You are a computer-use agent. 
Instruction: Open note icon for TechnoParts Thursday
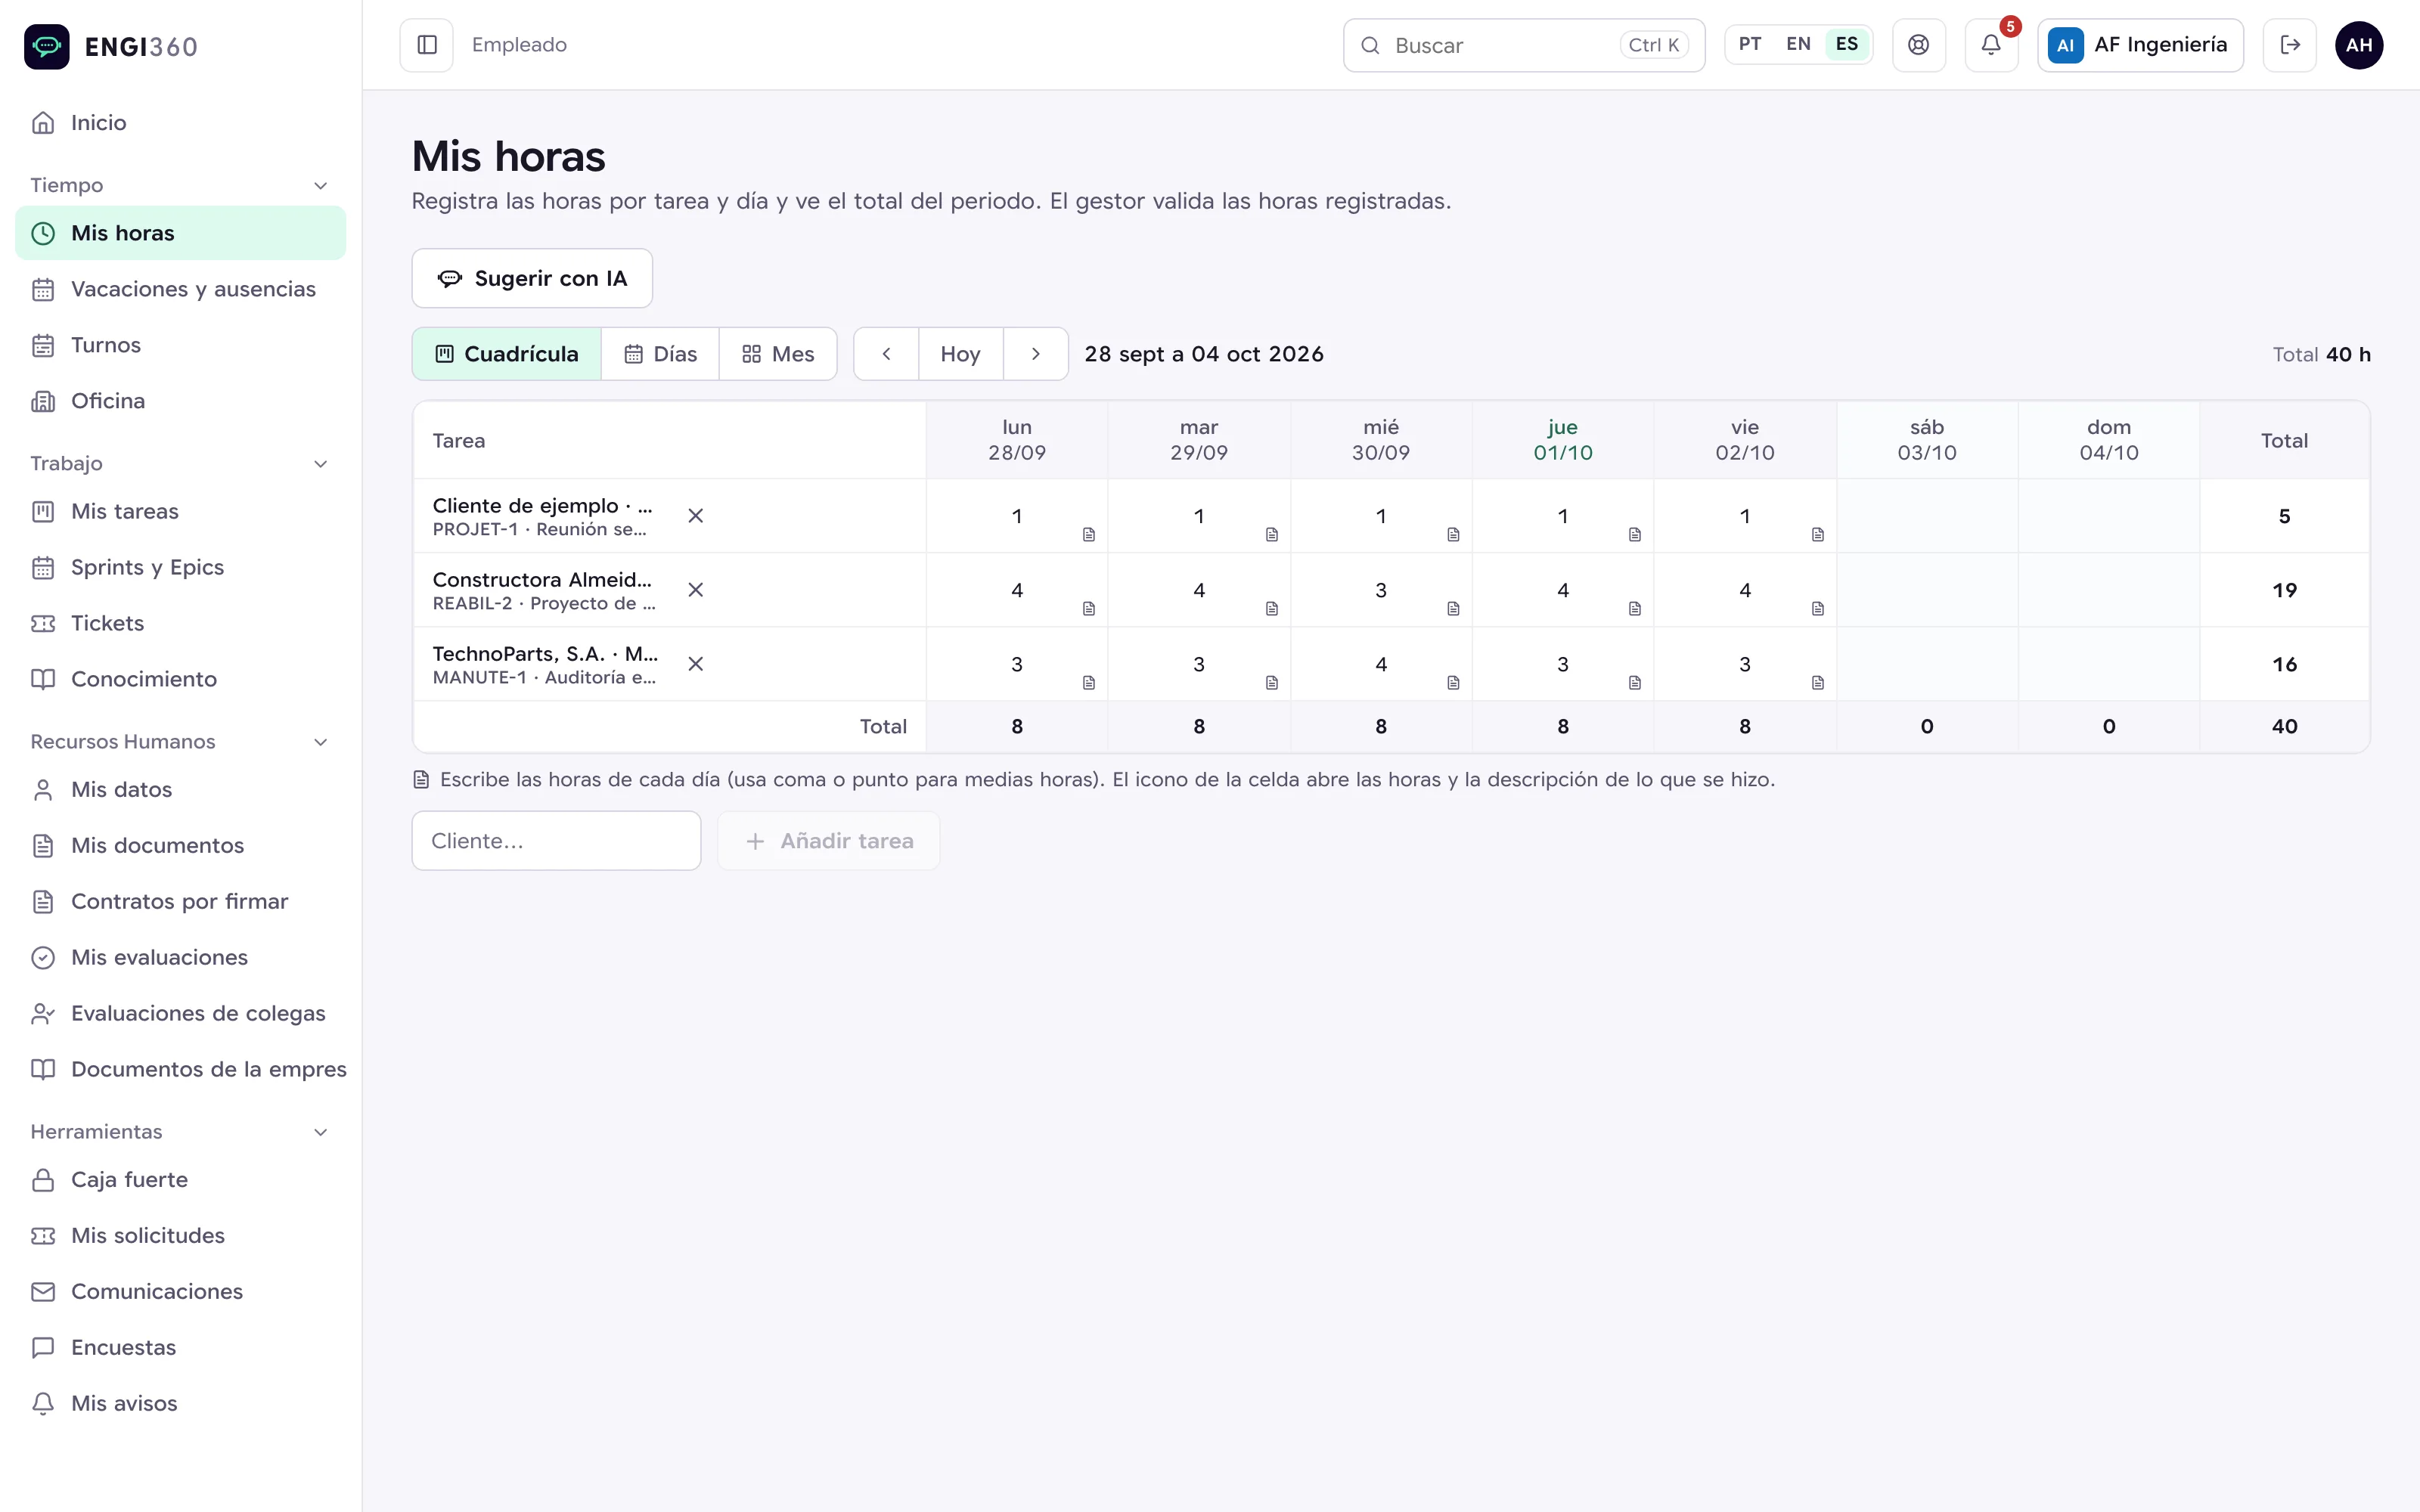point(1635,683)
